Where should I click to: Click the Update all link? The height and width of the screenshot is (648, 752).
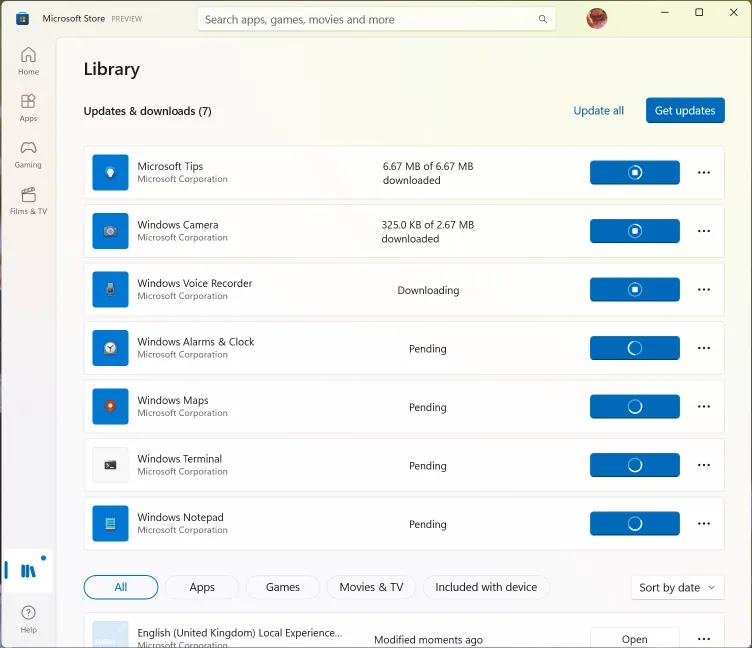point(599,111)
